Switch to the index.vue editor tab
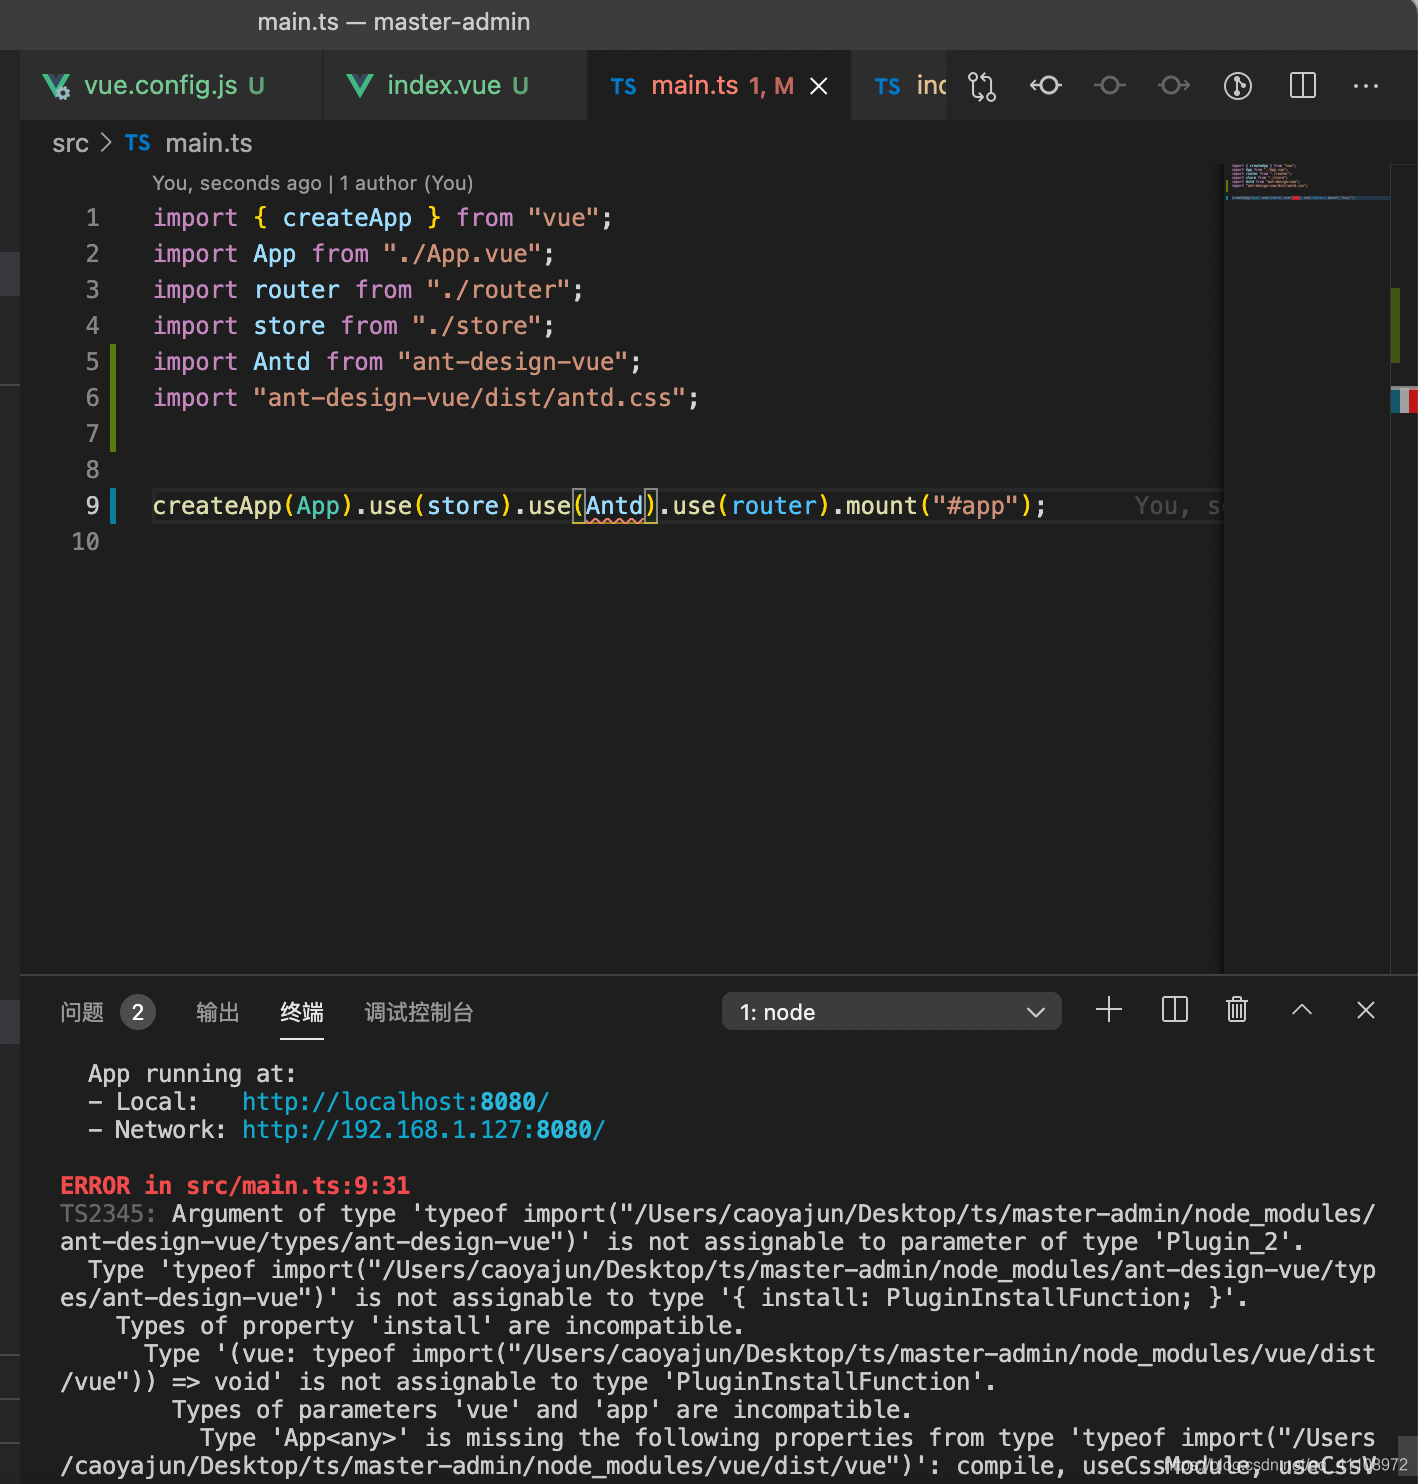Screen dimensions: 1418x1484 (x=455, y=86)
